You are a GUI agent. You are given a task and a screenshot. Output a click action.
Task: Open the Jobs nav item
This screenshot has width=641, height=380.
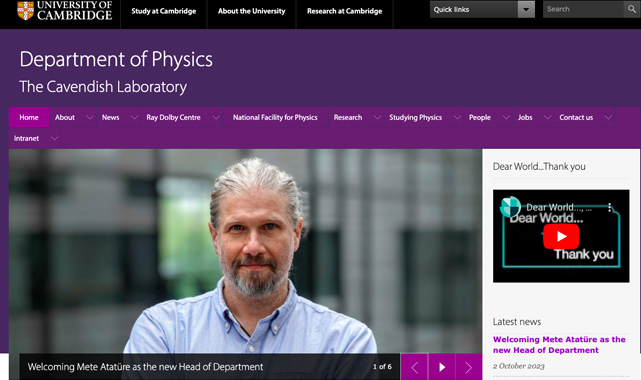click(x=525, y=117)
